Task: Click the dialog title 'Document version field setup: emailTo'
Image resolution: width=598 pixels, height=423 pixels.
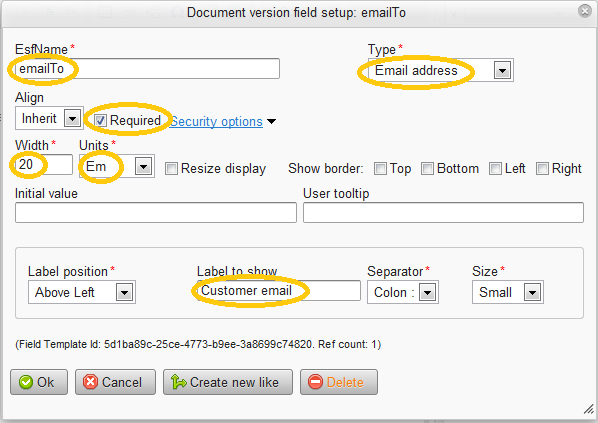Action: [296, 13]
